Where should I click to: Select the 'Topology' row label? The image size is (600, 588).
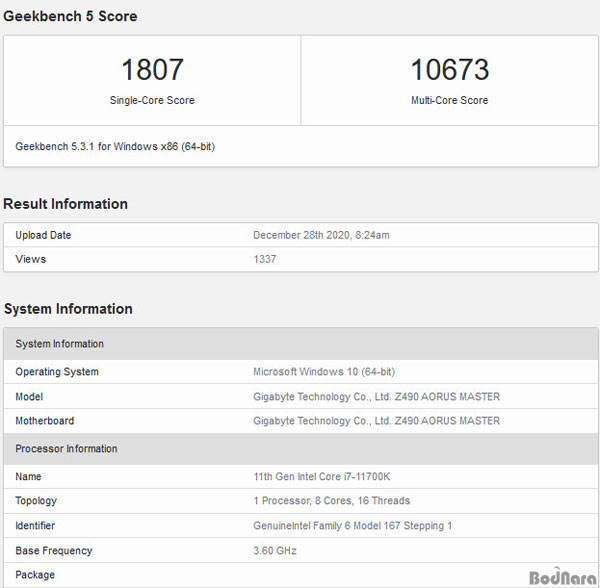click(x=36, y=501)
